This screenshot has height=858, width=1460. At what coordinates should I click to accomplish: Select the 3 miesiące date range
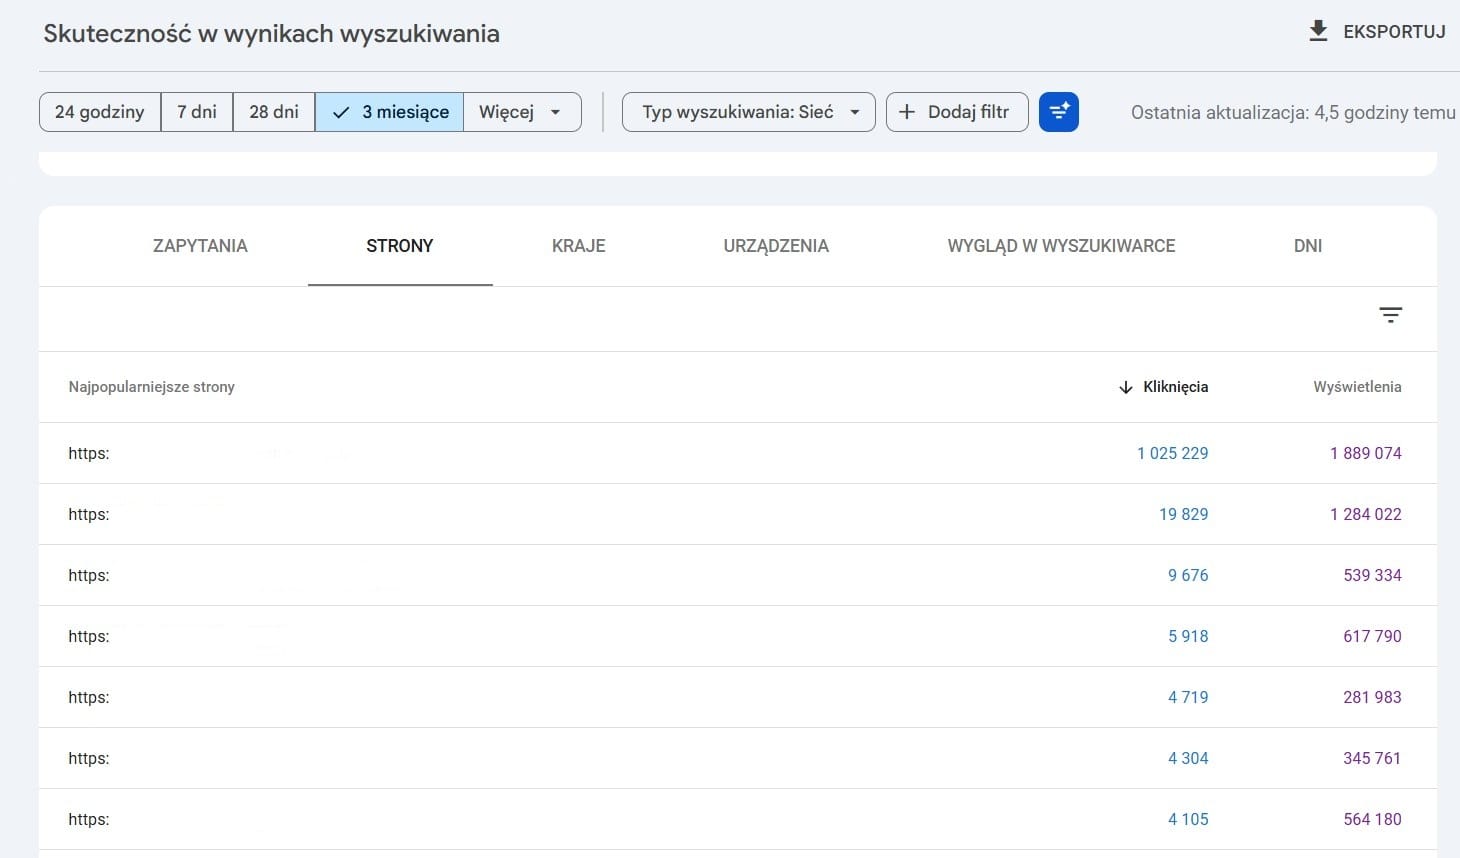(x=389, y=112)
